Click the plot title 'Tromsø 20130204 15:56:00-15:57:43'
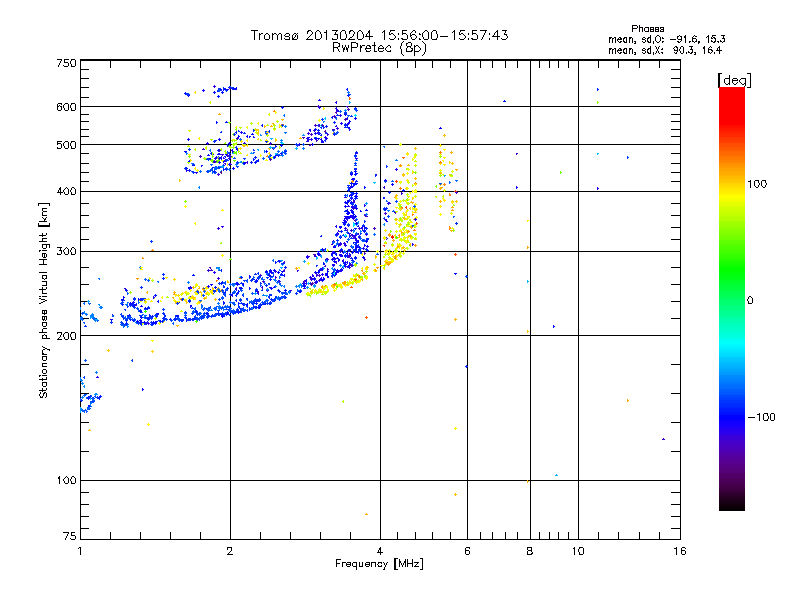Screen dimensions: 800x600 [380, 35]
